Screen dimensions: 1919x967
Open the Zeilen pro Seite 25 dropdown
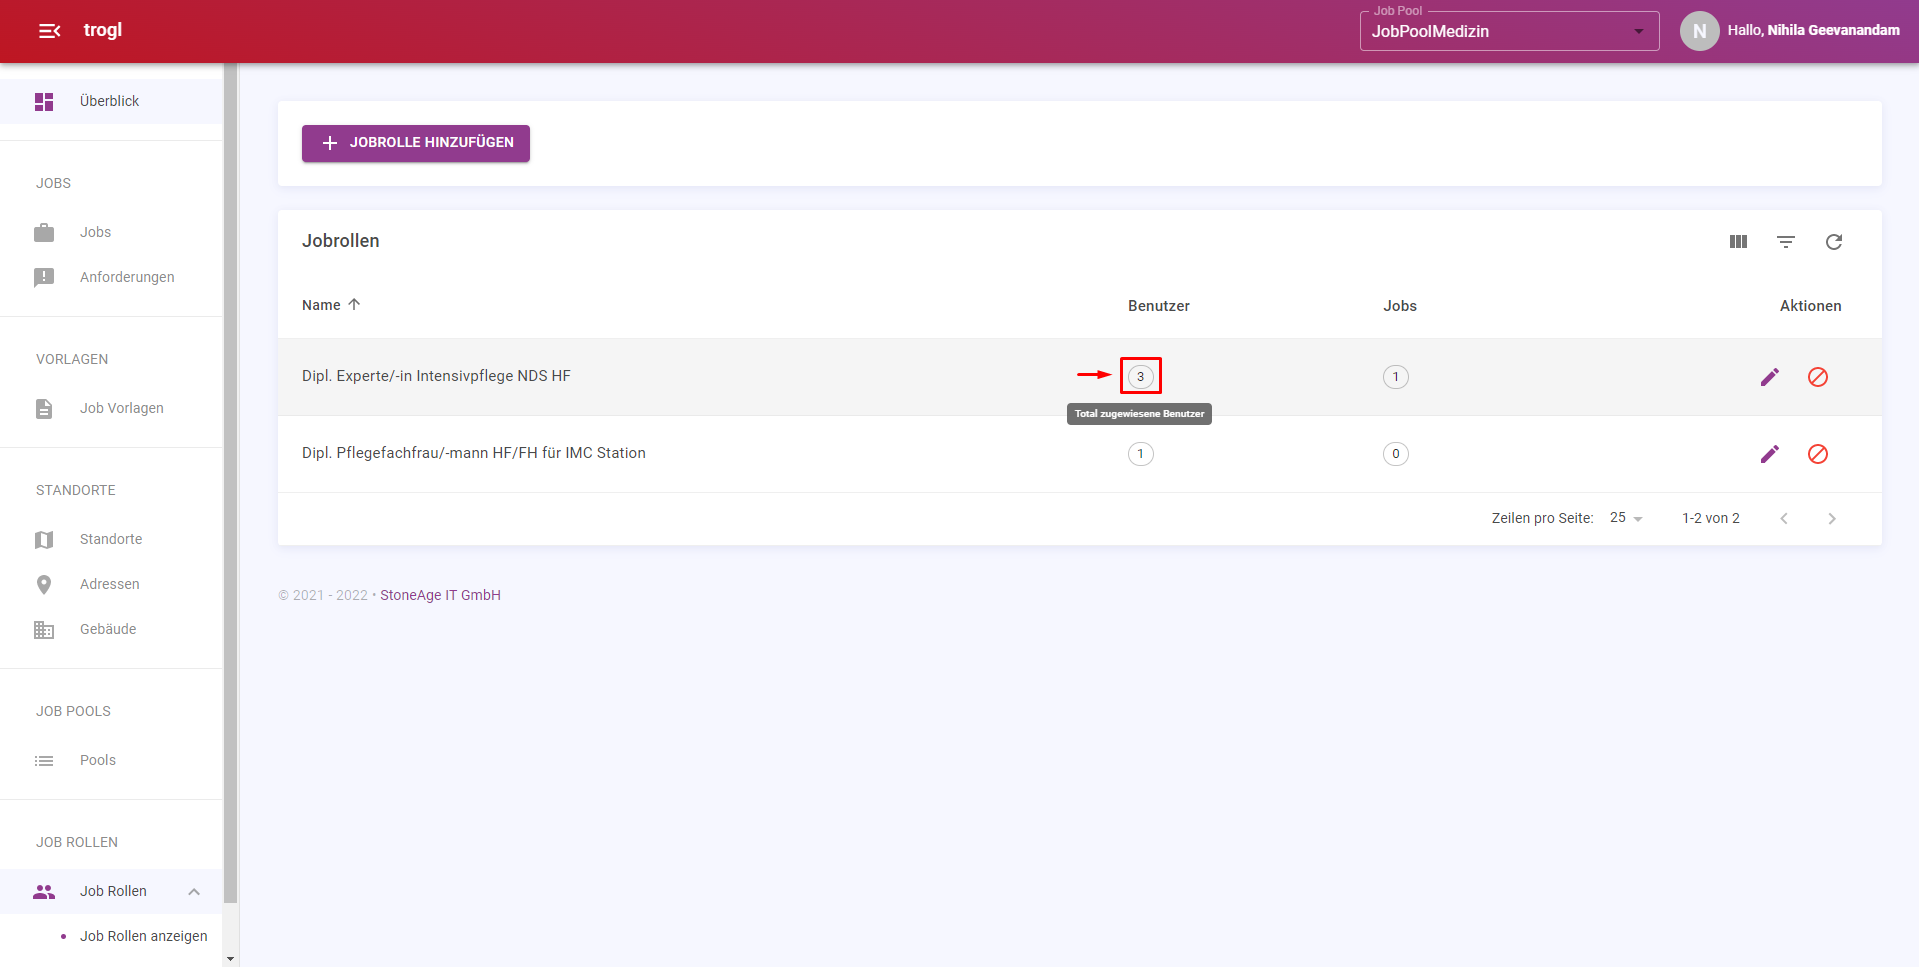click(x=1627, y=518)
